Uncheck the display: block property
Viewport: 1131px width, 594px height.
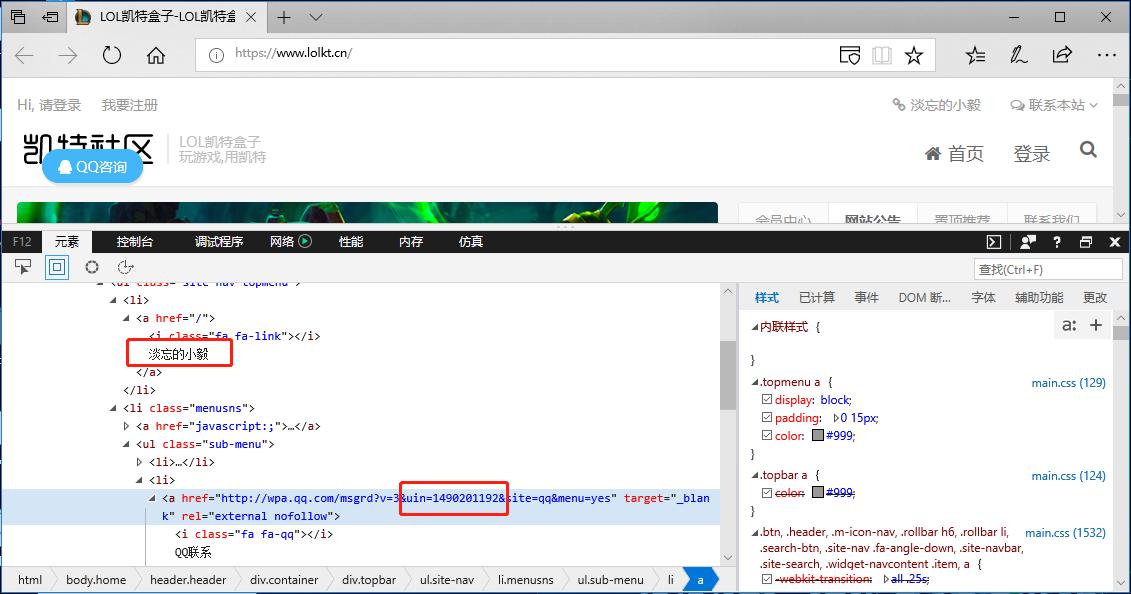(x=767, y=400)
